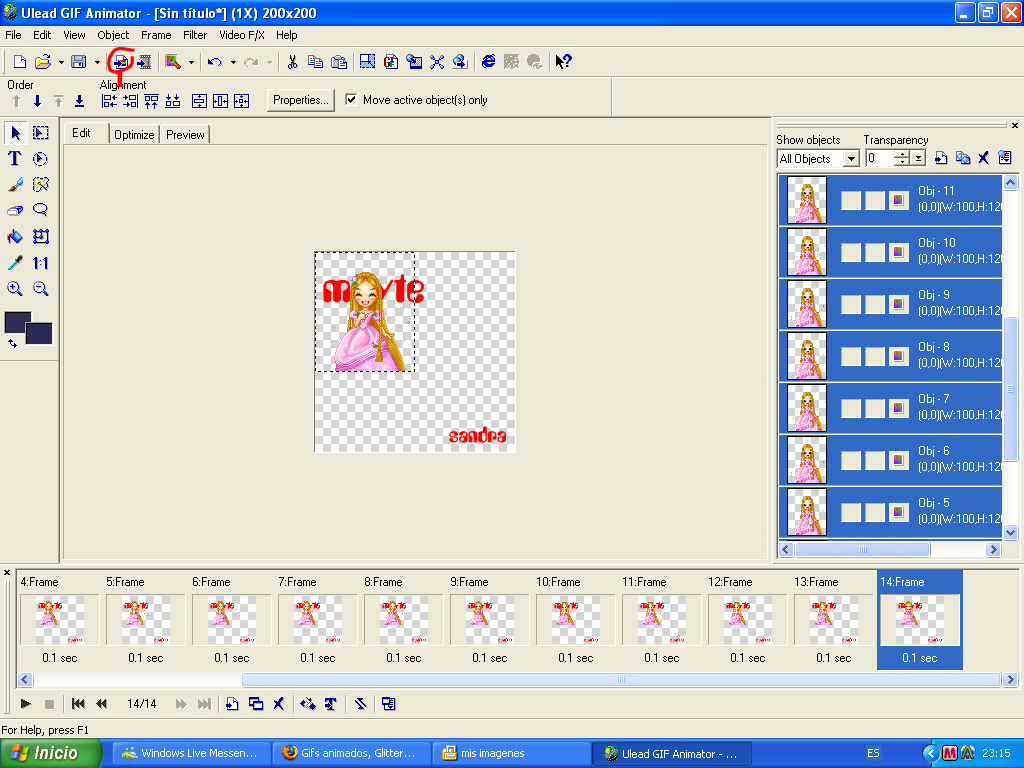This screenshot has height=768, width=1024.
Task: Toggle the first box of Obj - 7
Action: (850, 408)
